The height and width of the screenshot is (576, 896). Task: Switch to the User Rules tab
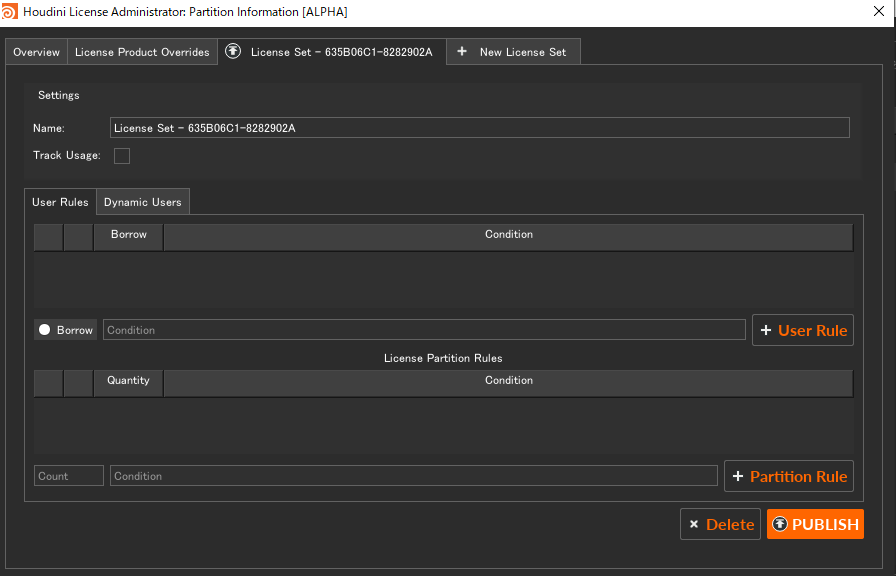(x=60, y=202)
